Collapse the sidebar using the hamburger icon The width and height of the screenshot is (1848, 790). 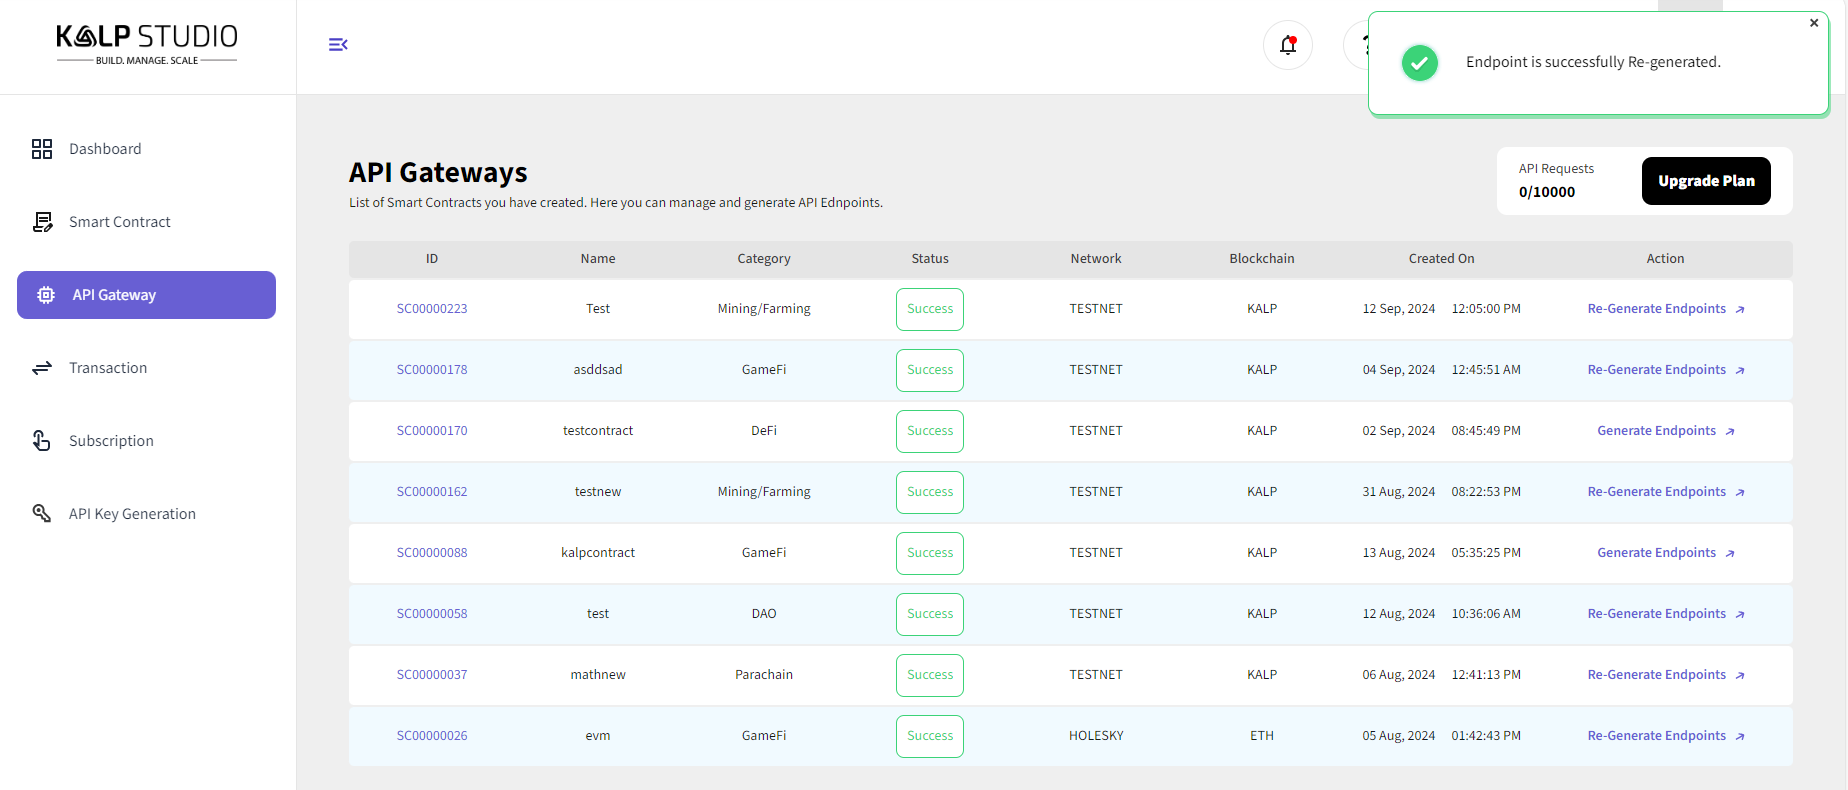338,44
